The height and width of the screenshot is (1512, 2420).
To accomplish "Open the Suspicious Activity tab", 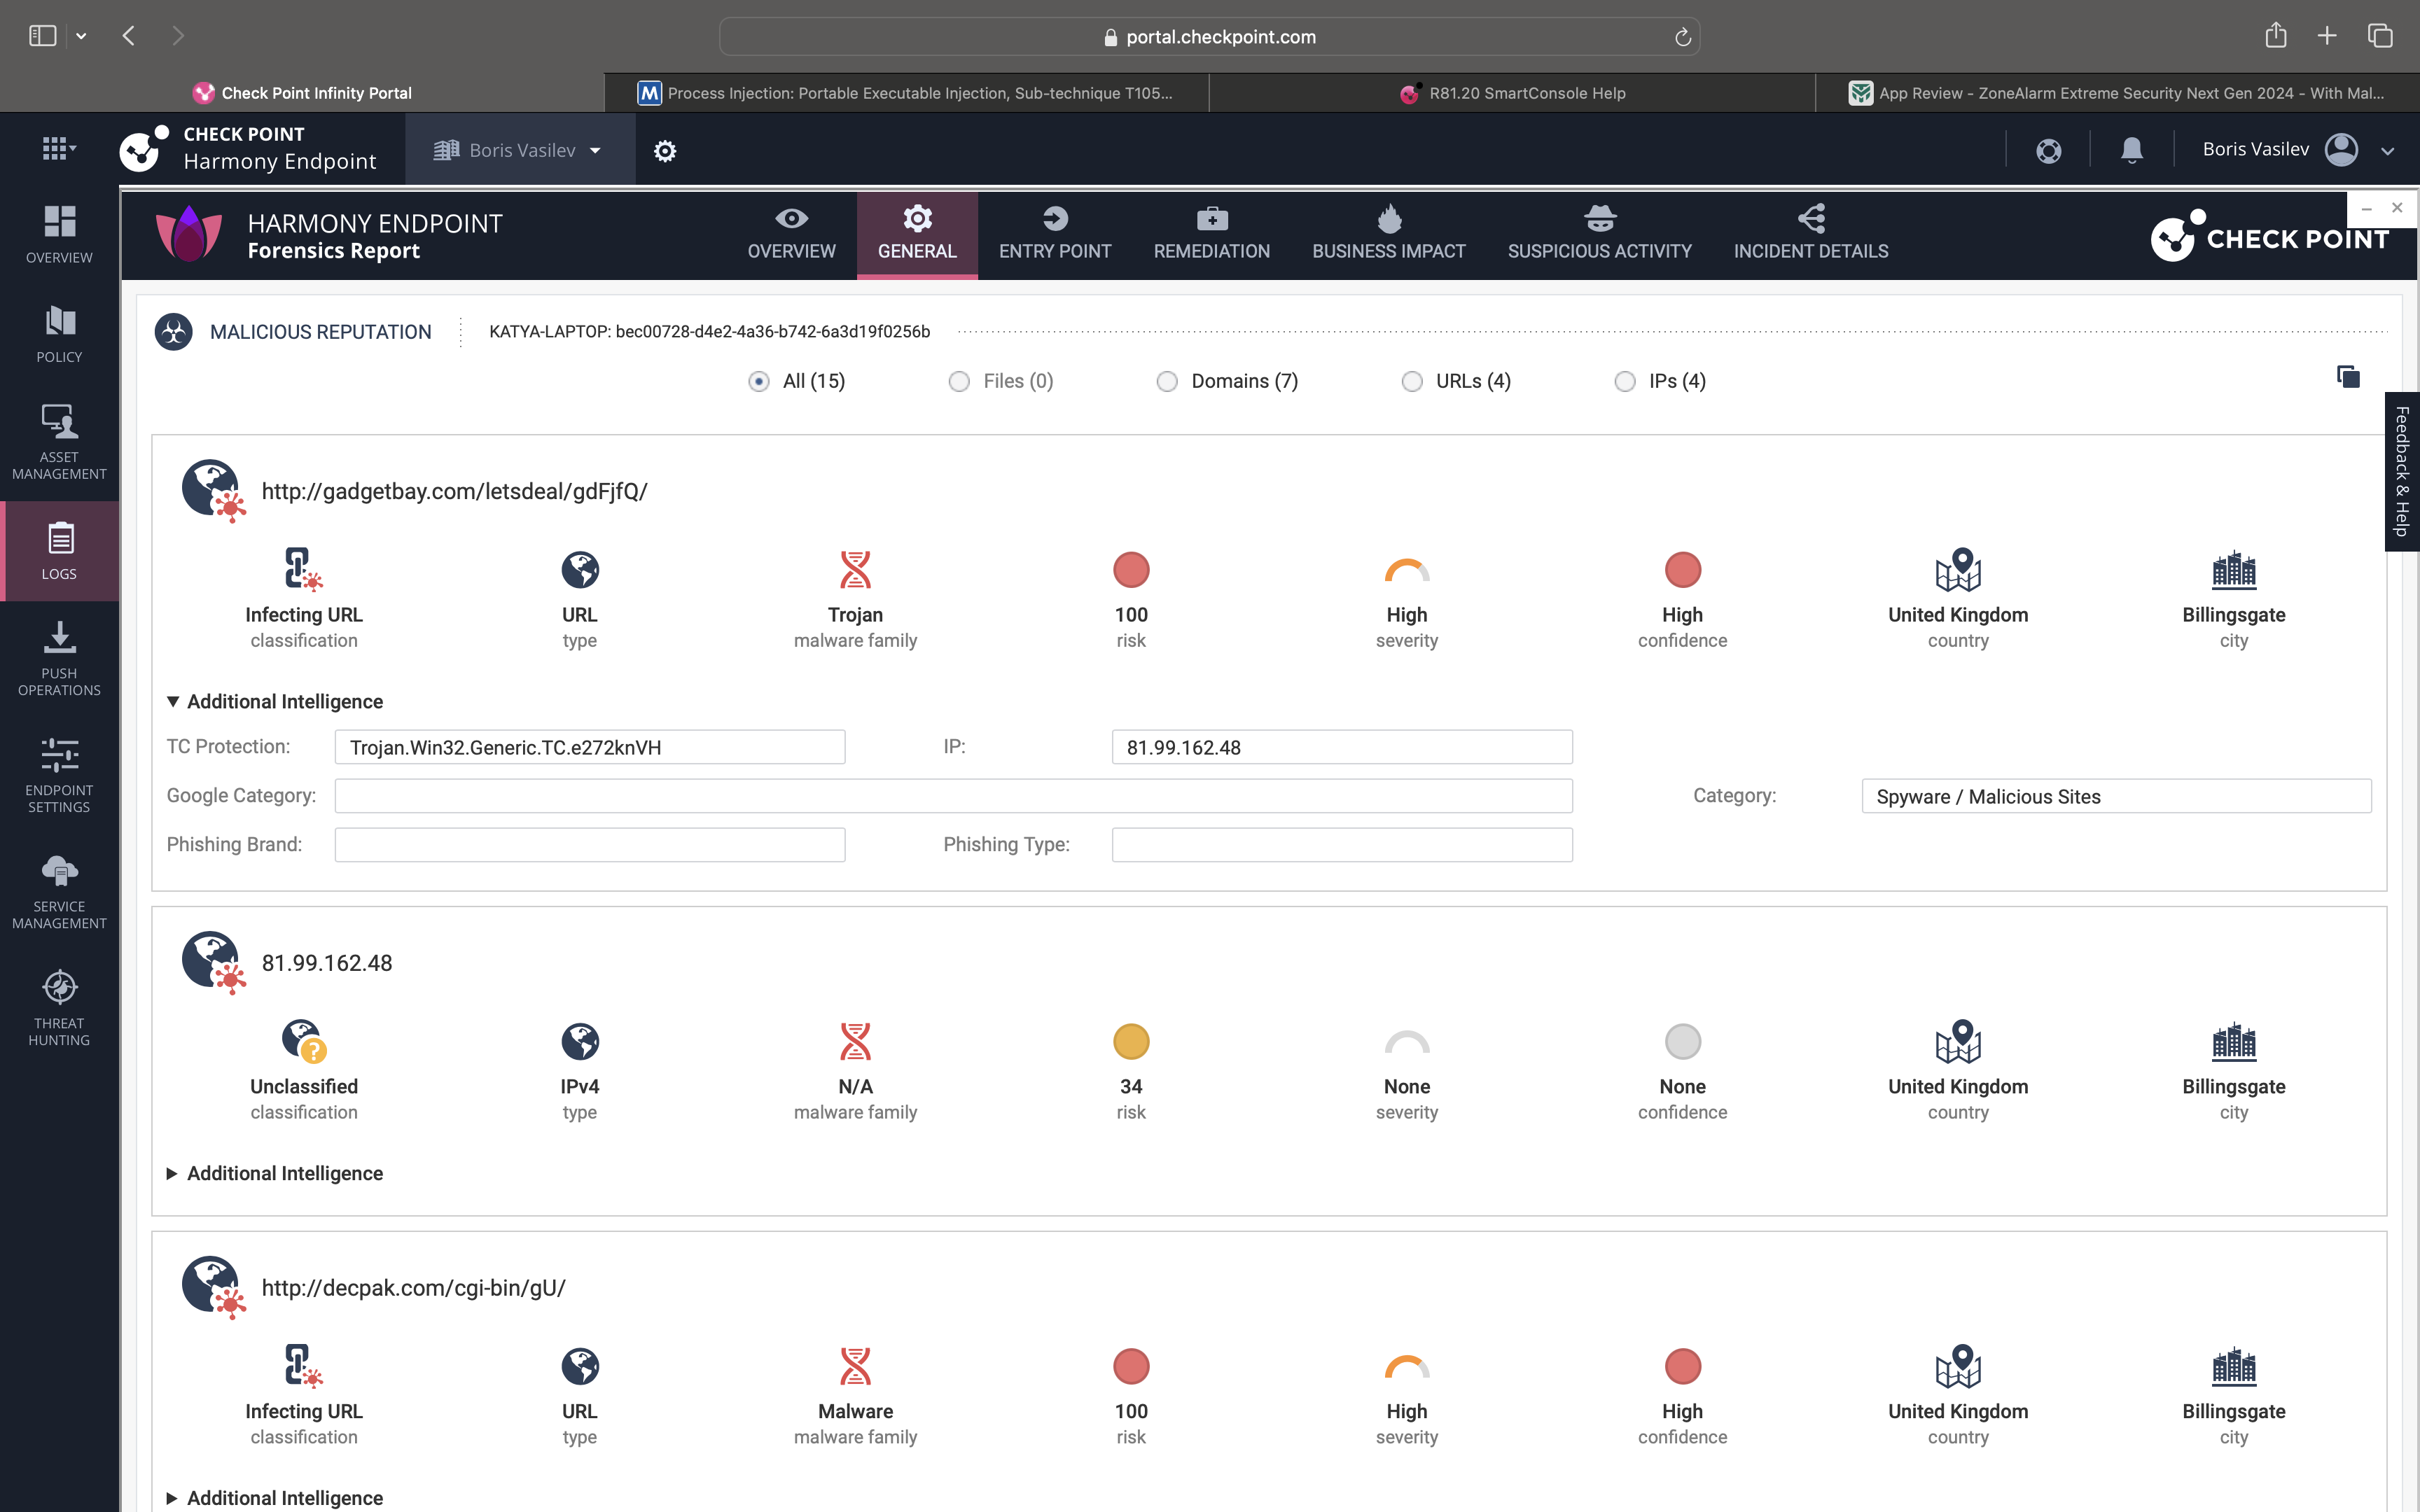I will coord(1599,234).
